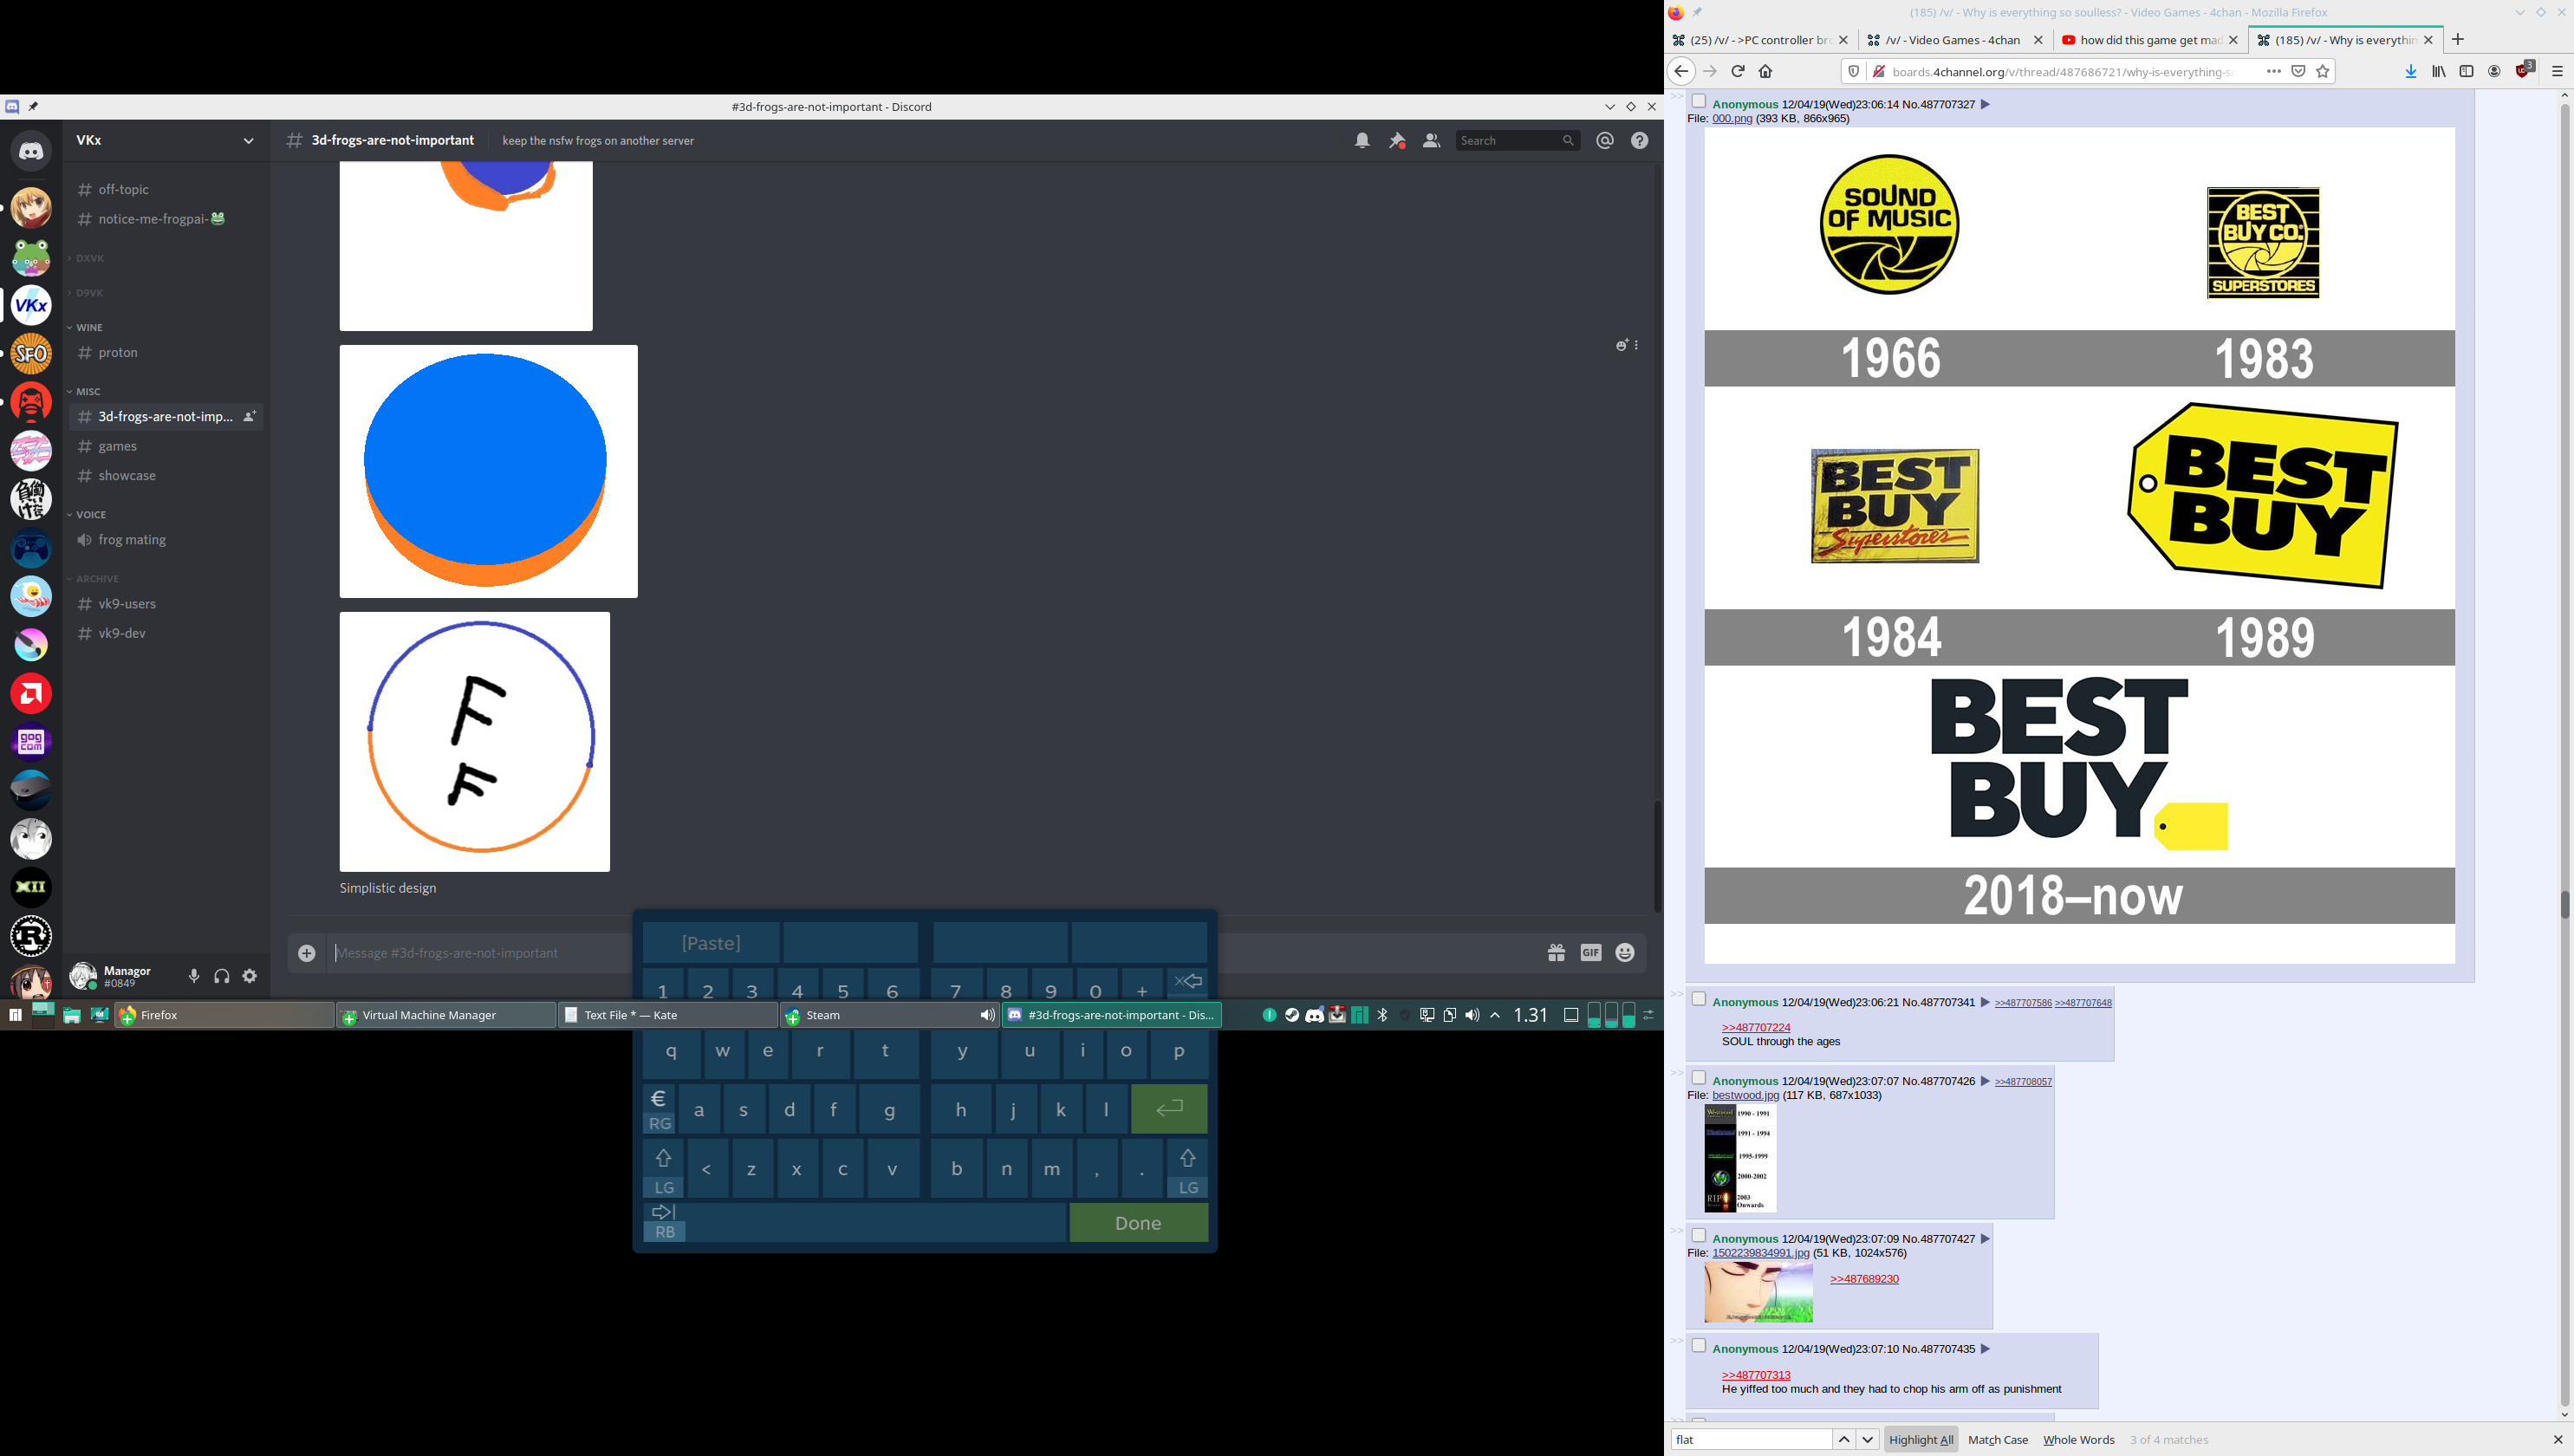The height and width of the screenshot is (1456, 2574).
Task: Open the bestwood.jpg thumbnail image
Action: pos(1740,1159)
